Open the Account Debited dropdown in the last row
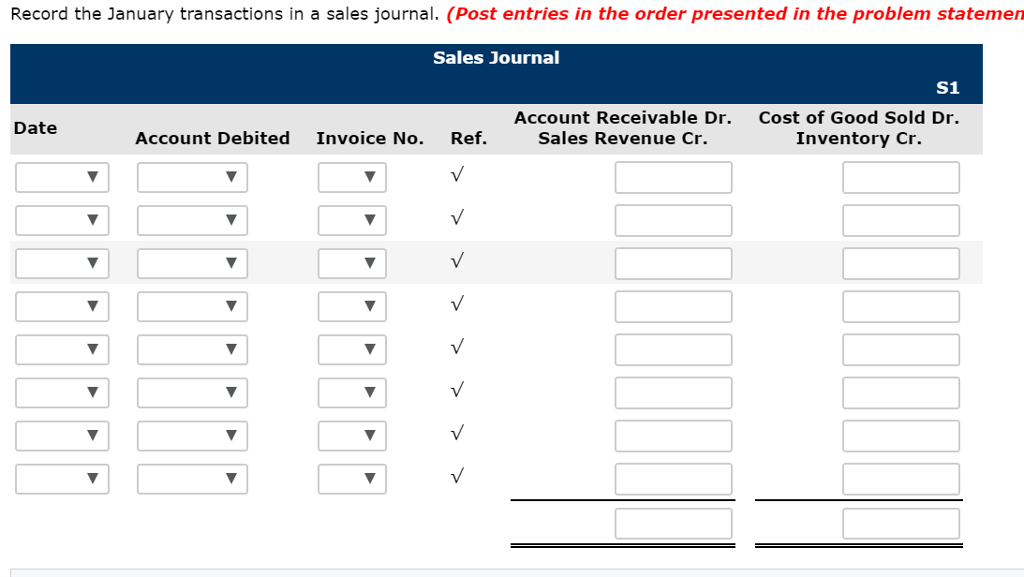This screenshot has width=1024, height=577. point(192,478)
